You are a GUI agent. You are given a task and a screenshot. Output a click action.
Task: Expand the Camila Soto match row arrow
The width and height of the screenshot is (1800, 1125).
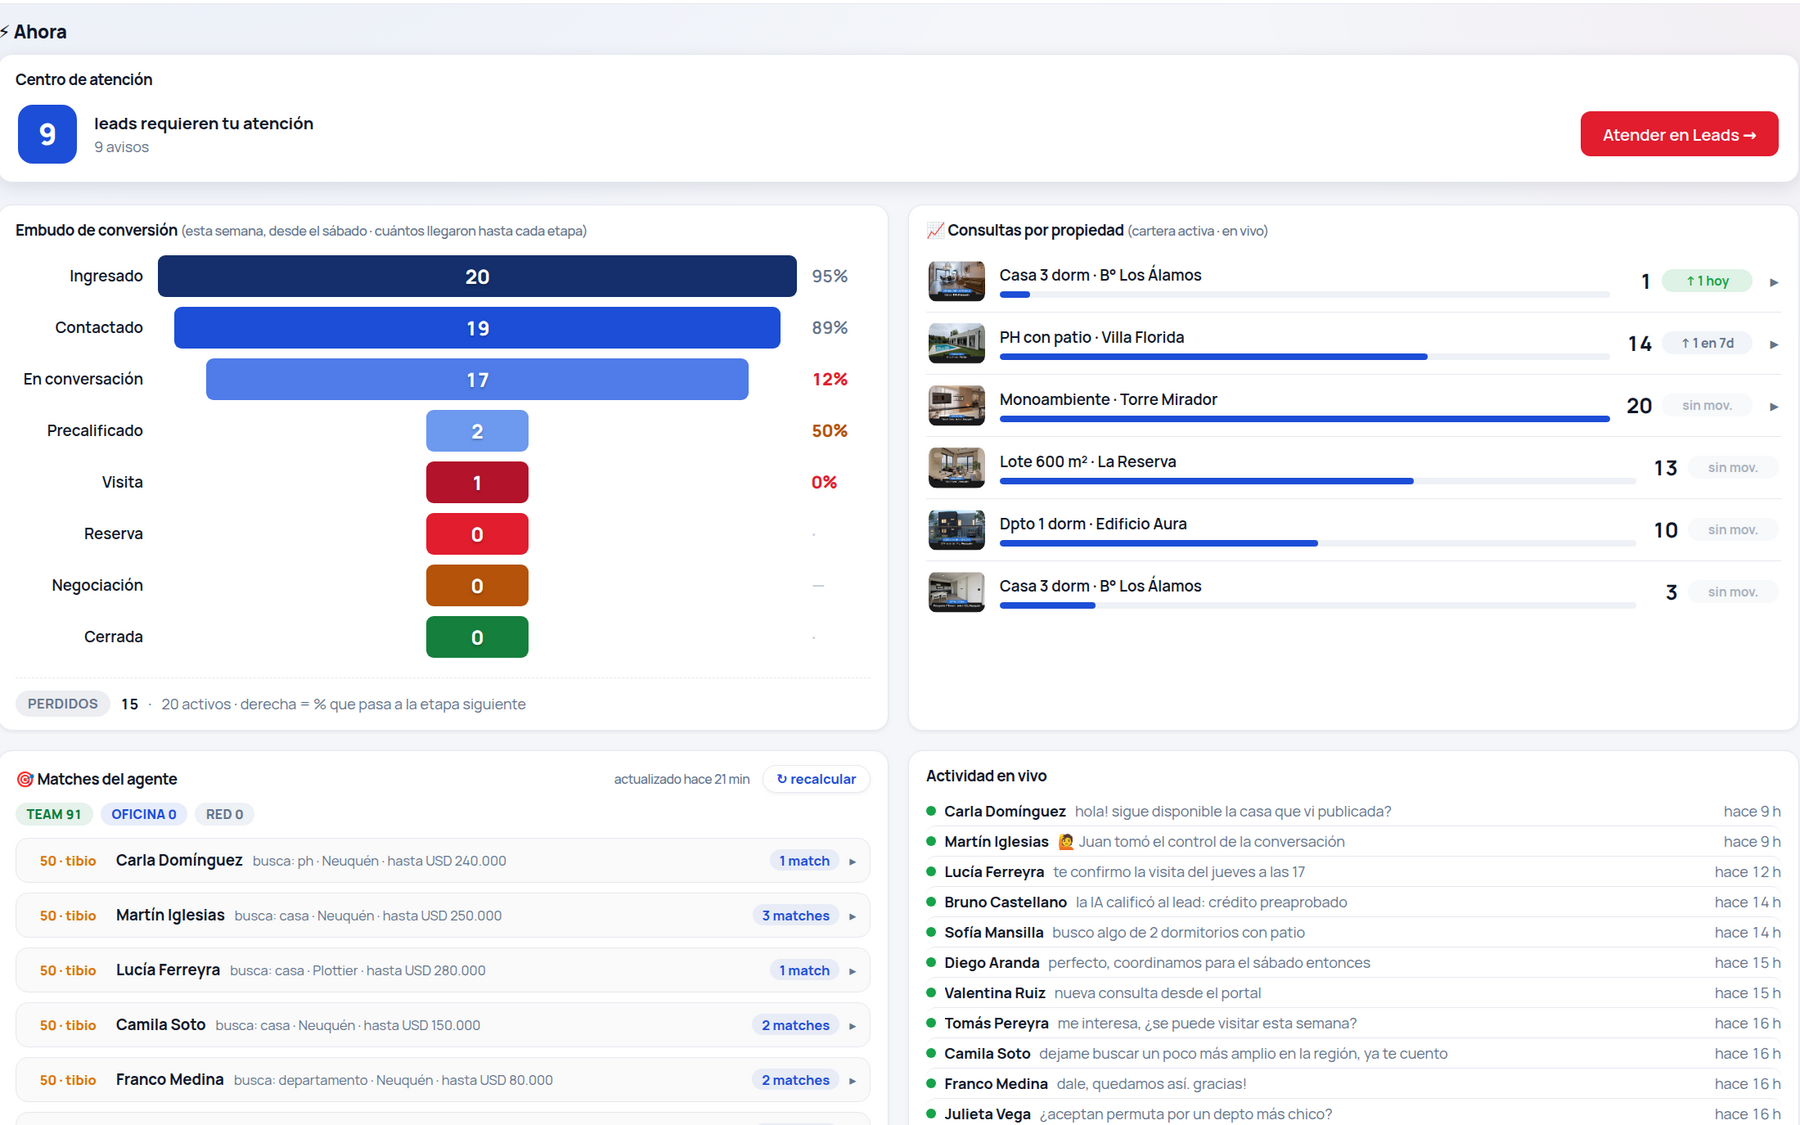point(853,1026)
